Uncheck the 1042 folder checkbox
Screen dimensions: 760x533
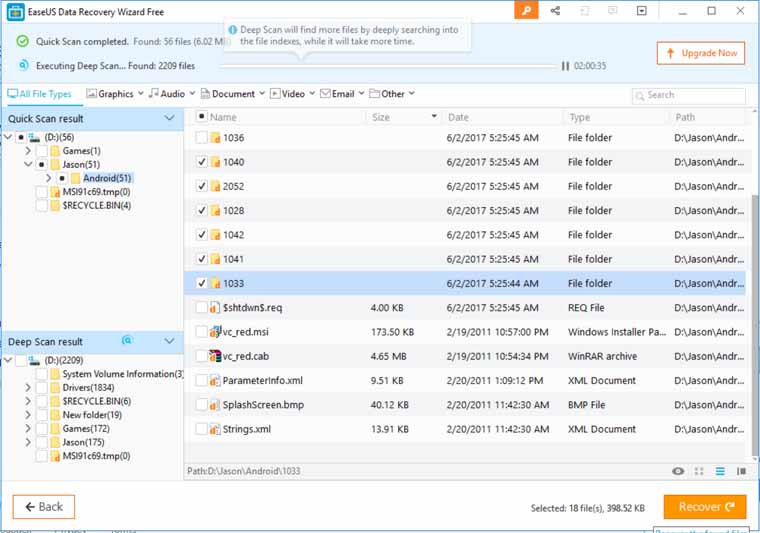click(202, 235)
